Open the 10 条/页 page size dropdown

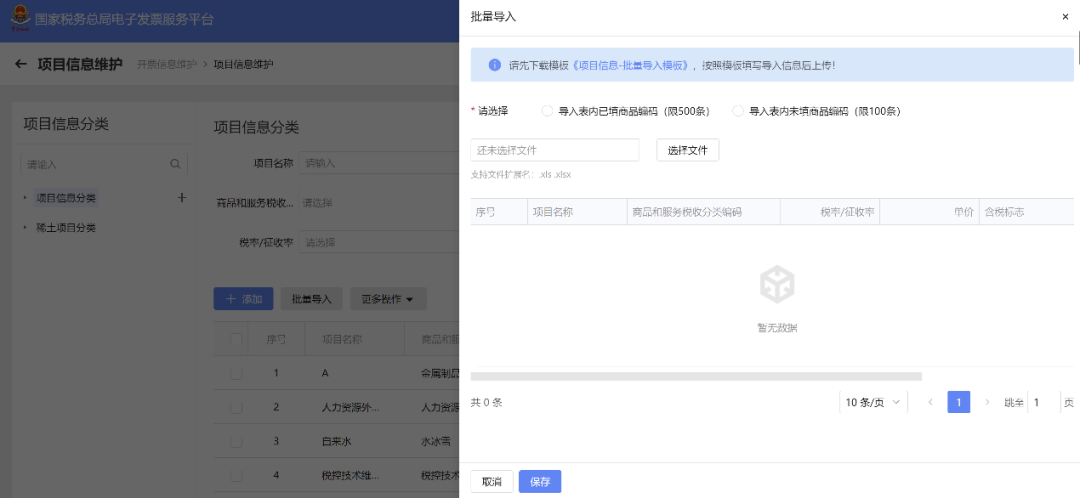[x=873, y=402]
